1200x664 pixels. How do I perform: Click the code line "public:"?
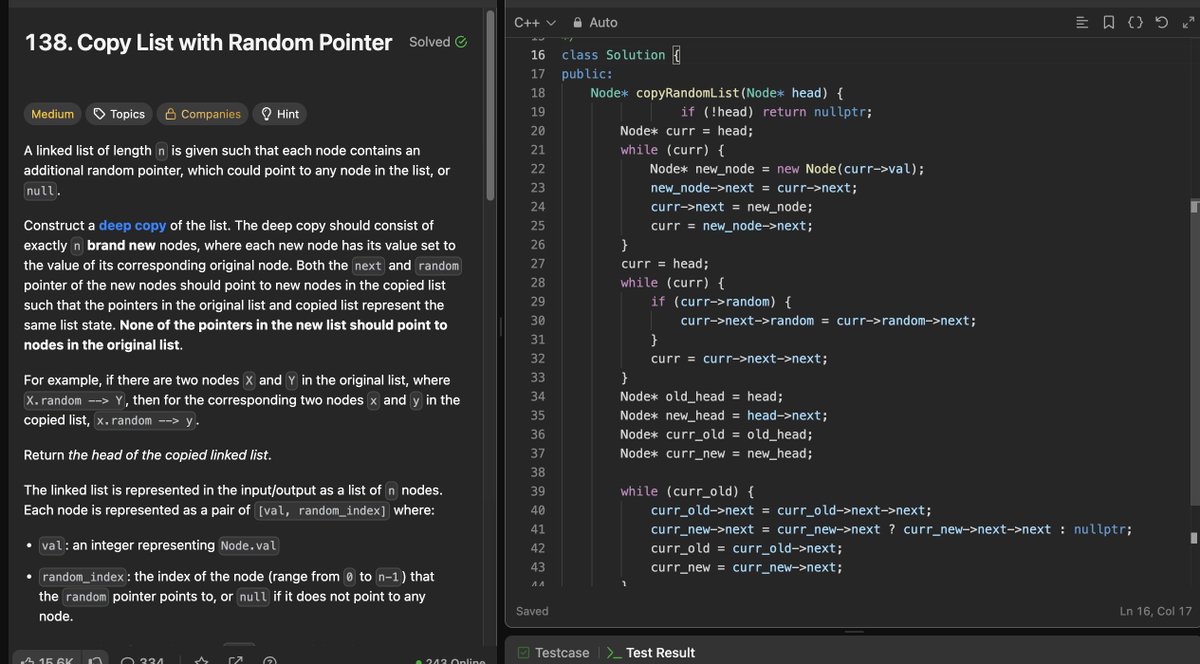587,74
